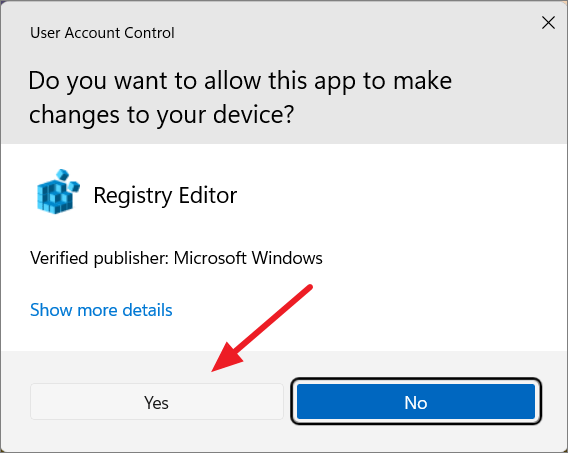Screen dimensions: 568x453
Task: Select the blue stacked-cubes Registry icon
Action: (x=58, y=192)
